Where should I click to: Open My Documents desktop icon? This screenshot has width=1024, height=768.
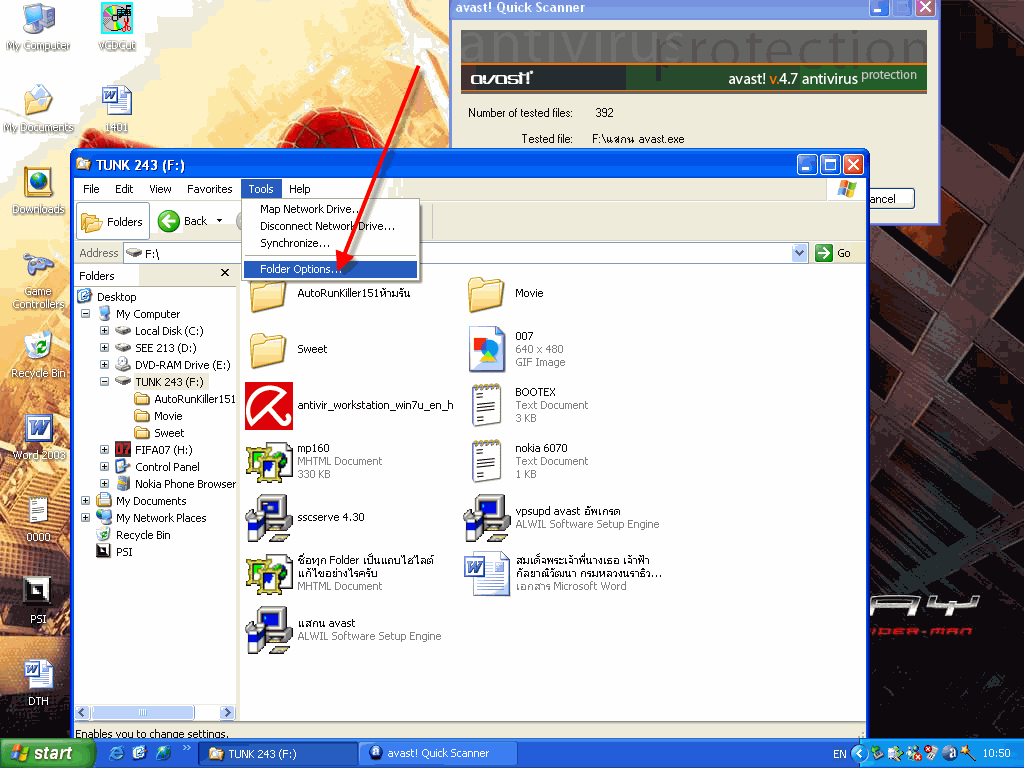point(38,108)
